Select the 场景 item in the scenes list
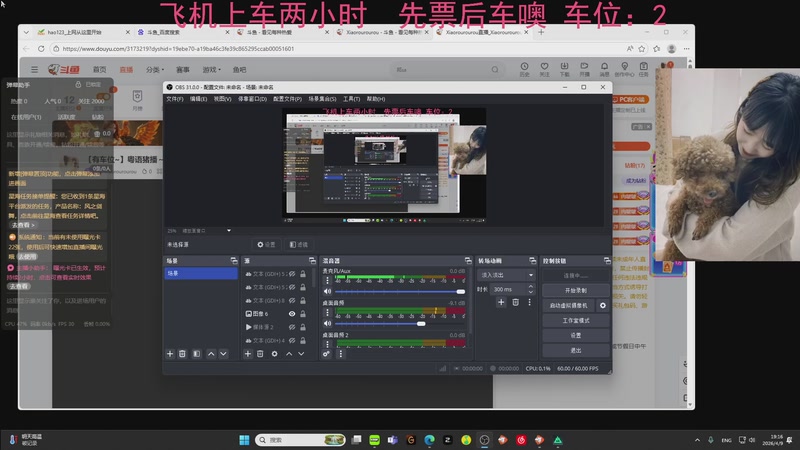The width and height of the screenshot is (800, 450). tap(201, 273)
